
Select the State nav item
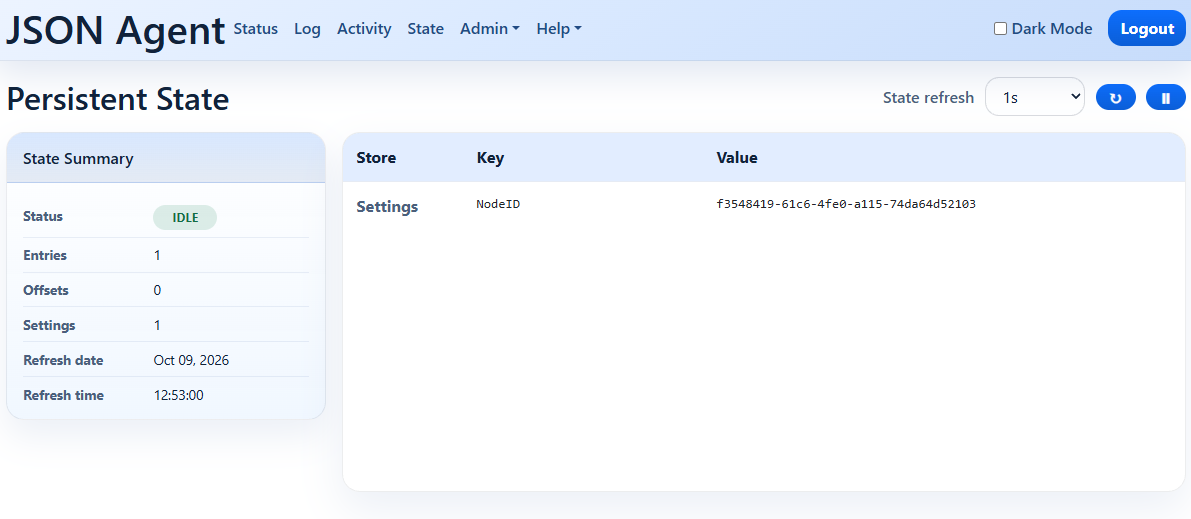[x=425, y=29]
